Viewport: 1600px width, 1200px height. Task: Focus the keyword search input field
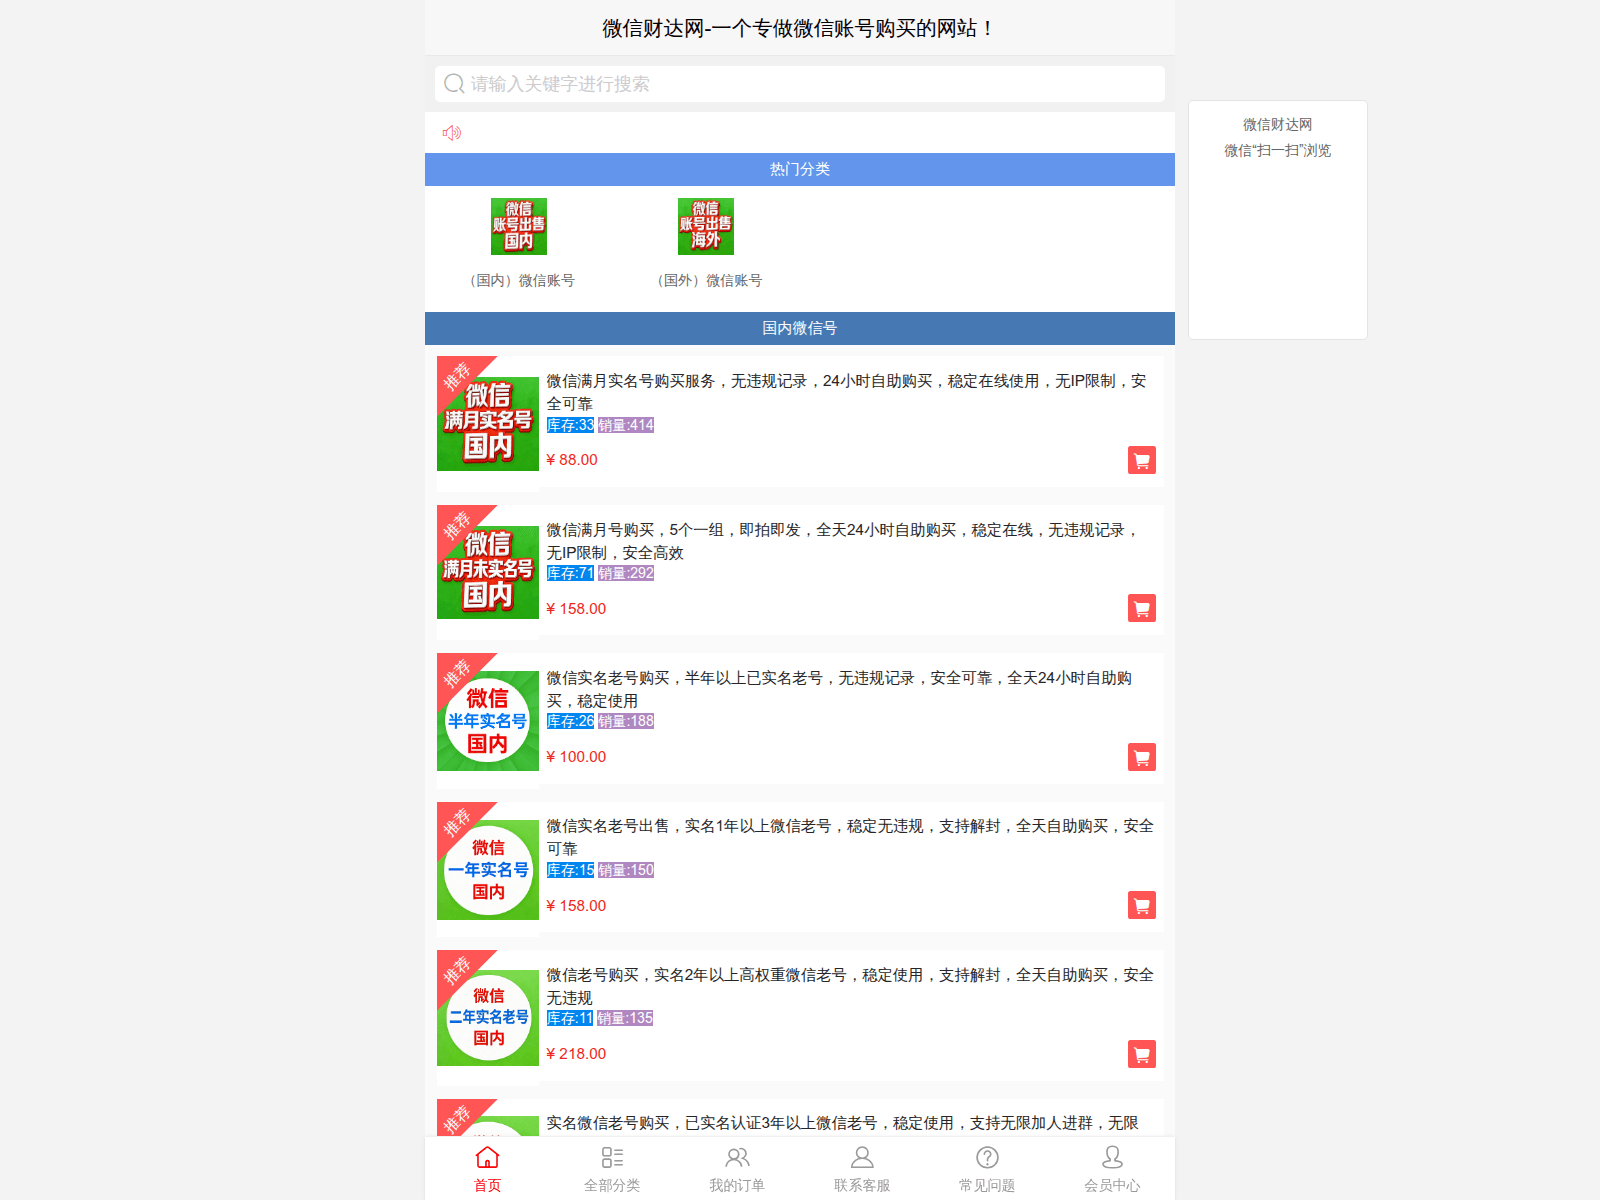(800, 84)
